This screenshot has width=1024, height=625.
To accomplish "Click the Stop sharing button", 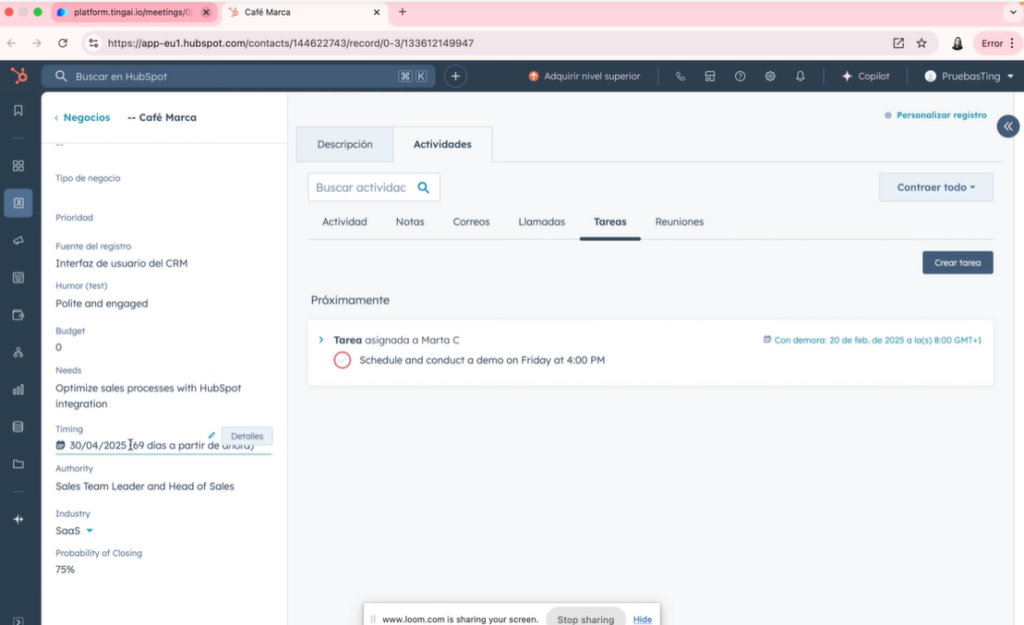I will click(585, 619).
